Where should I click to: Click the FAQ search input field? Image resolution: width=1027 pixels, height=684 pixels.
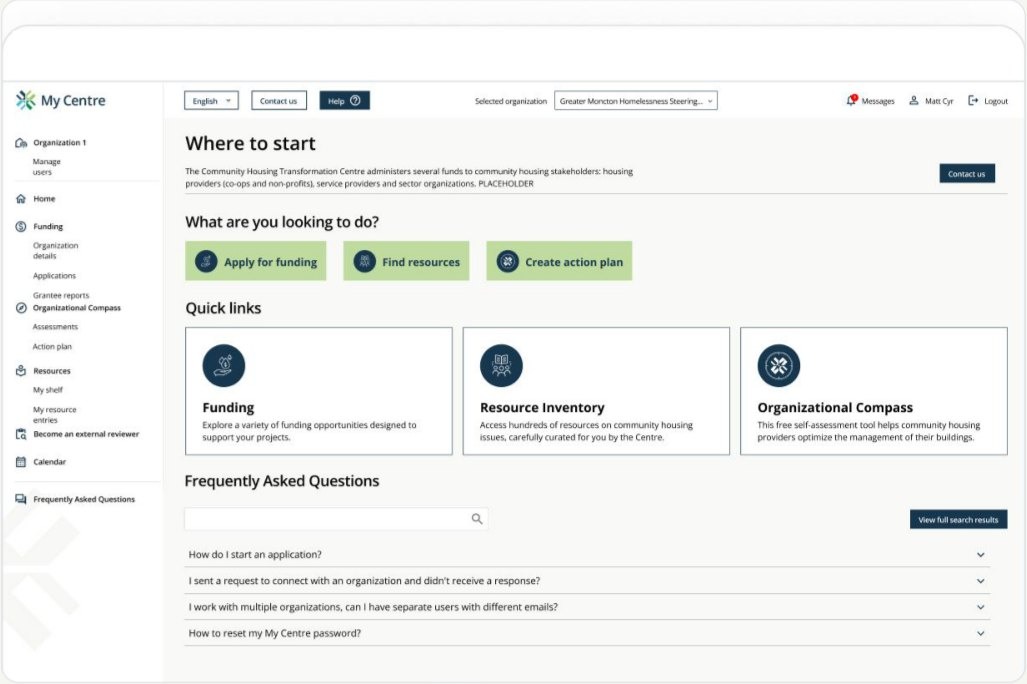336,519
